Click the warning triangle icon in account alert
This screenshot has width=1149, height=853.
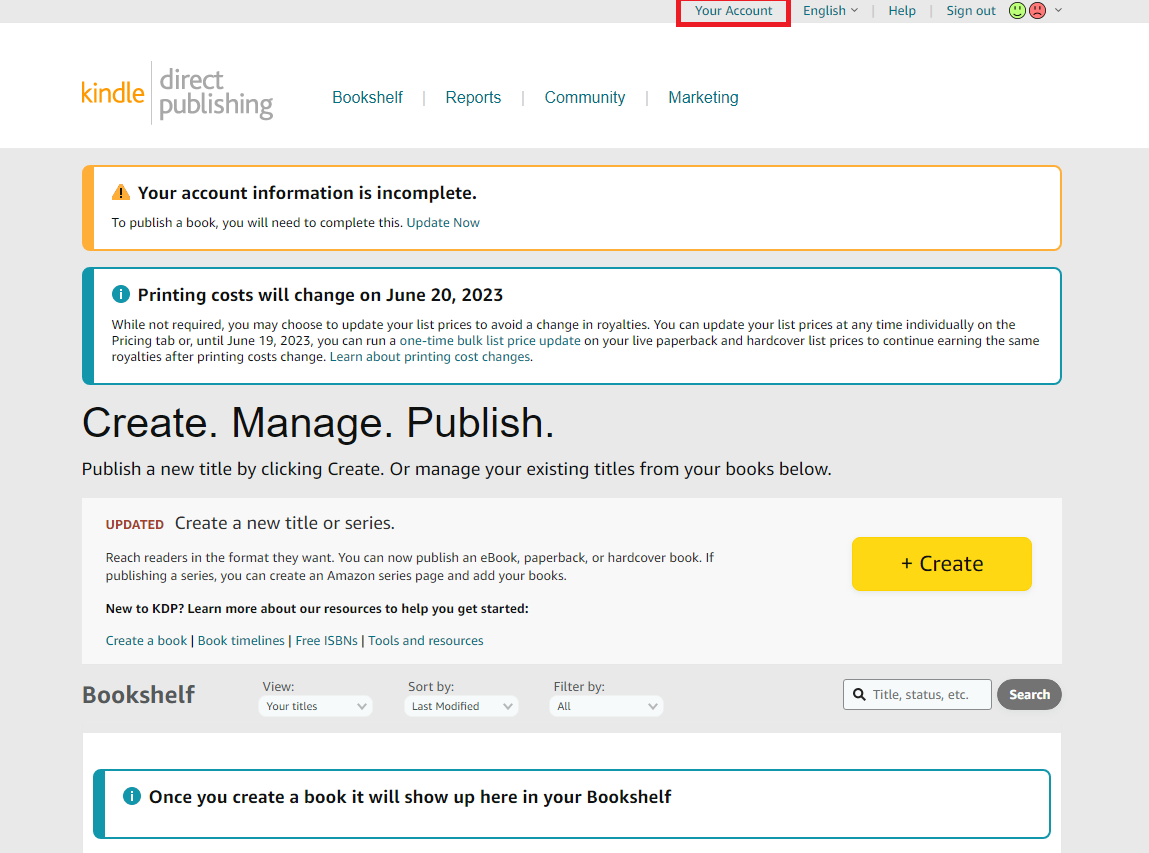pos(120,193)
